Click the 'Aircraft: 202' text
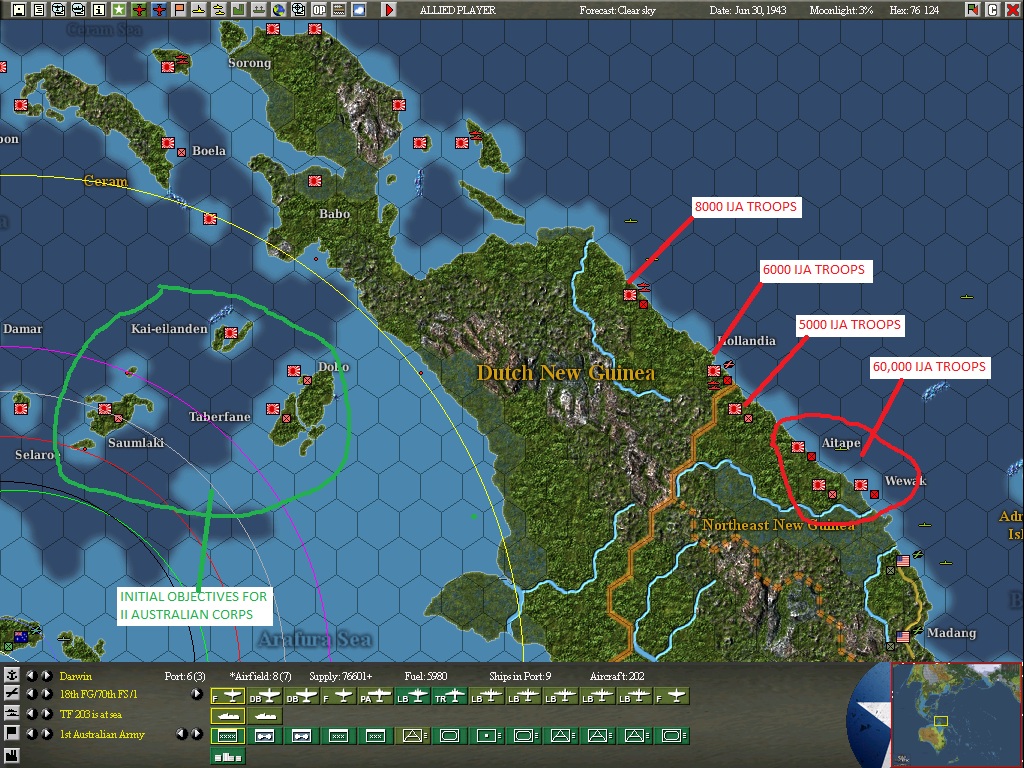 pos(616,676)
